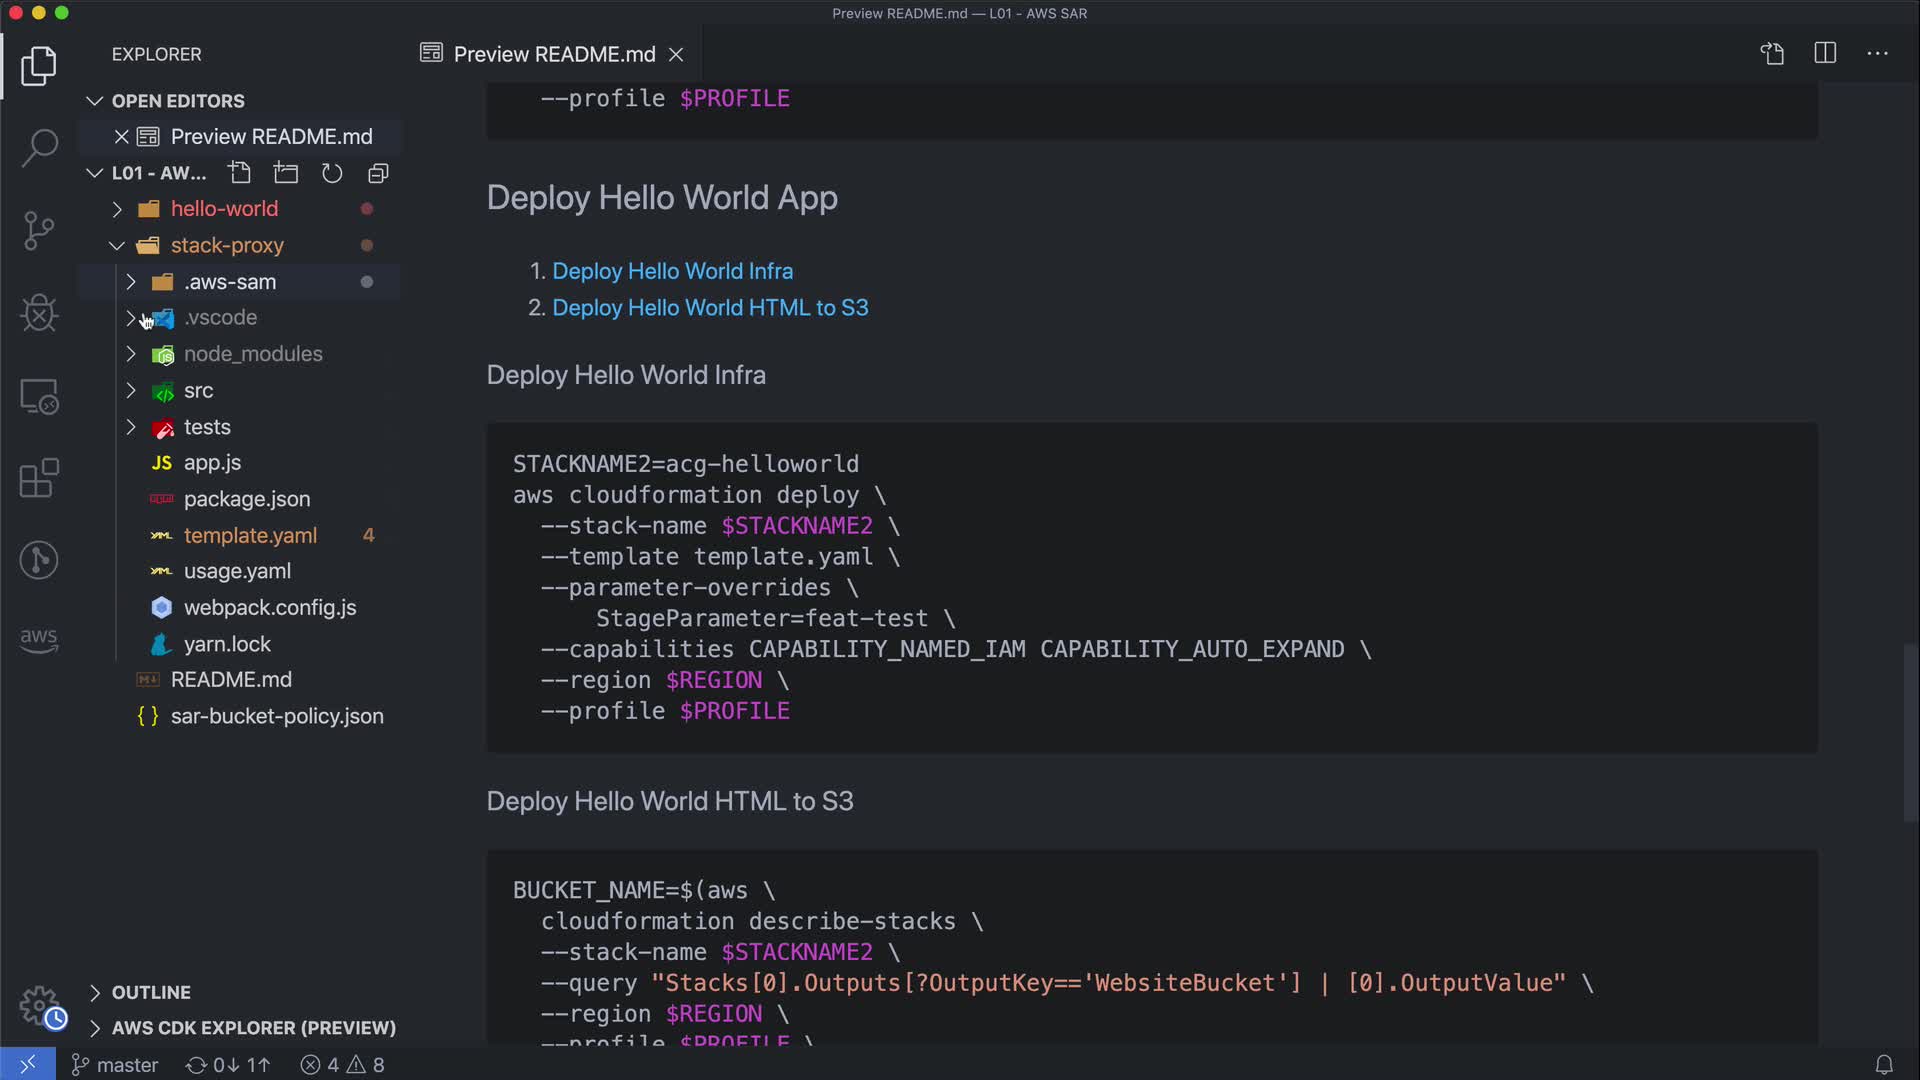Click Split Editor Right icon
This screenshot has width=1920, height=1080.
[1825, 54]
